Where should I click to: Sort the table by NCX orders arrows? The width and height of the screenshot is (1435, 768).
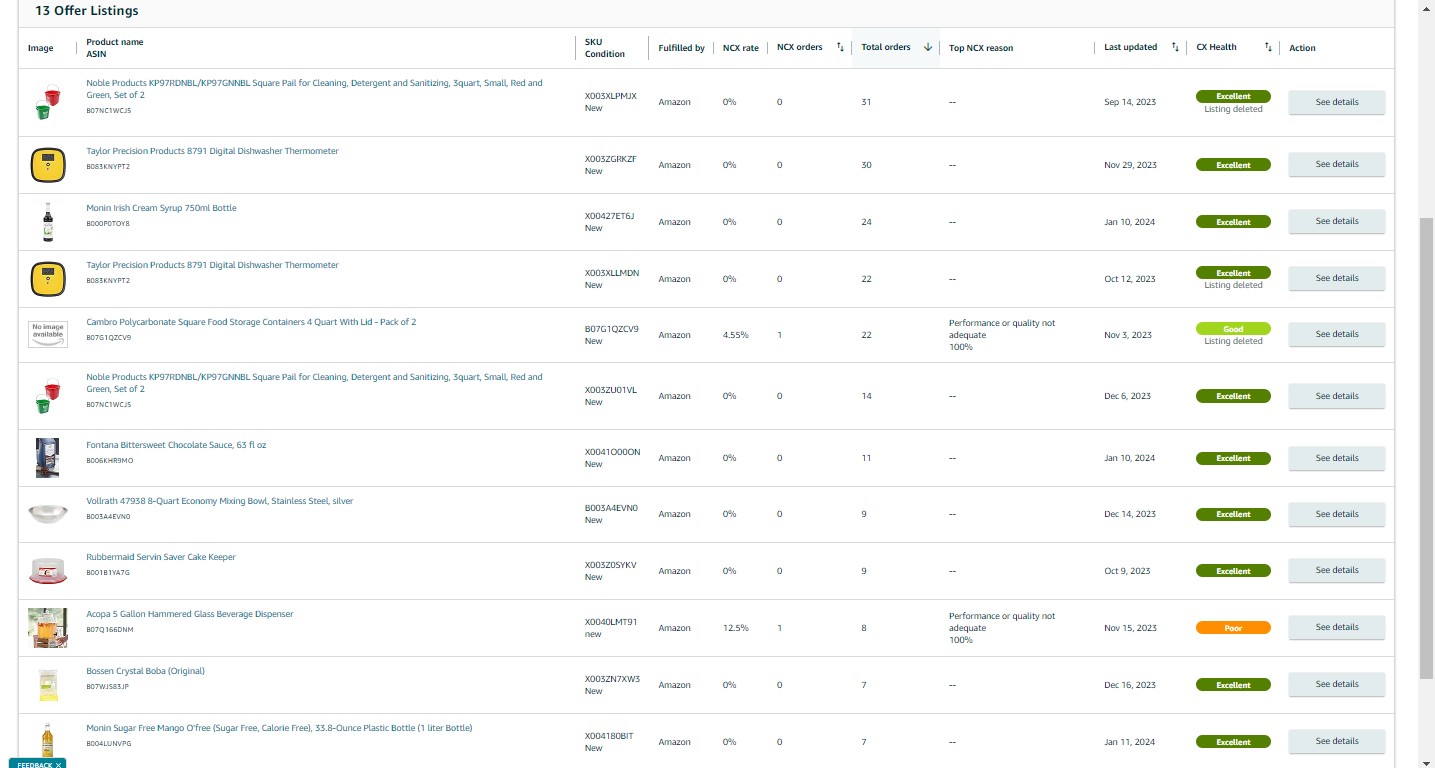point(840,47)
